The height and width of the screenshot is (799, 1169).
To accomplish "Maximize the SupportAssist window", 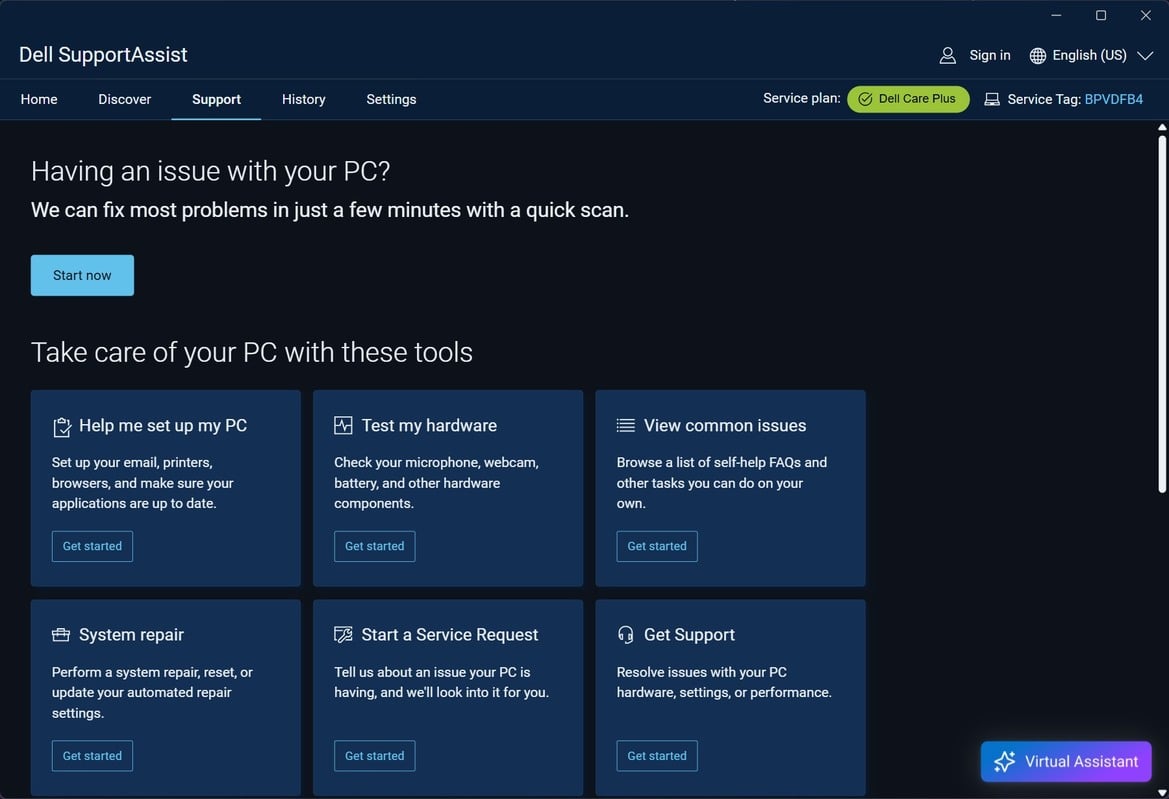I will 1100,15.
